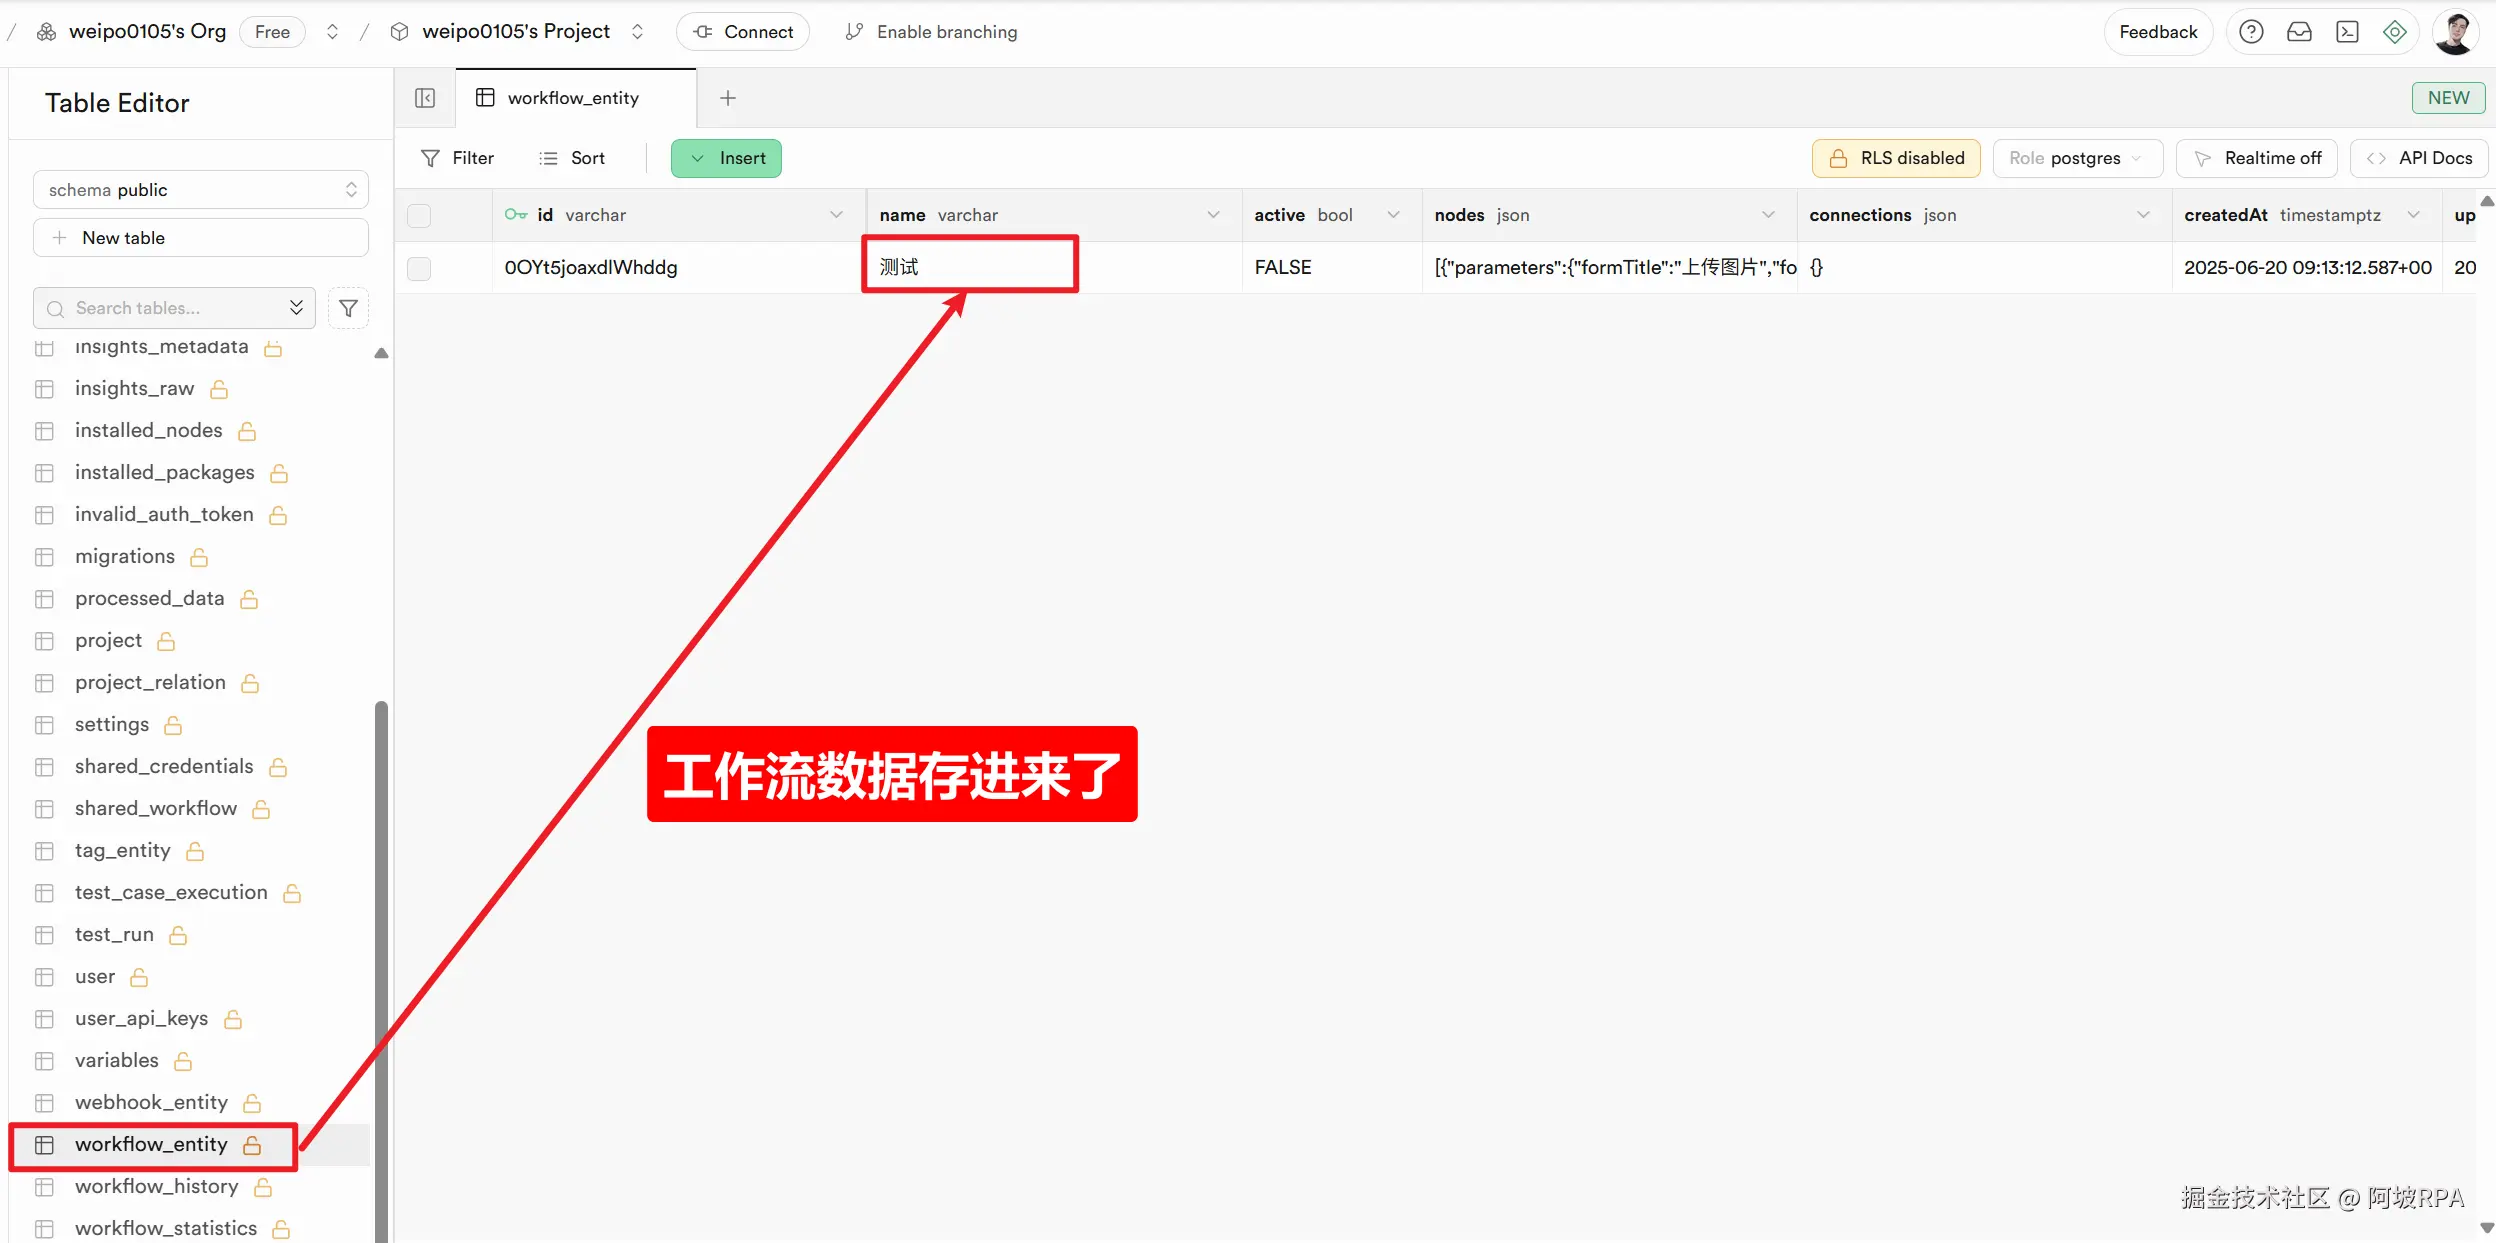Toggle the Realtime off button
The width and height of the screenshot is (2496, 1243).
tap(2257, 158)
